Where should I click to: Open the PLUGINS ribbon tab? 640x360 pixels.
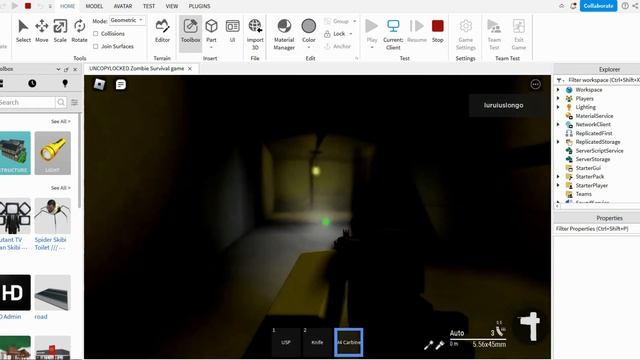click(200, 6)
